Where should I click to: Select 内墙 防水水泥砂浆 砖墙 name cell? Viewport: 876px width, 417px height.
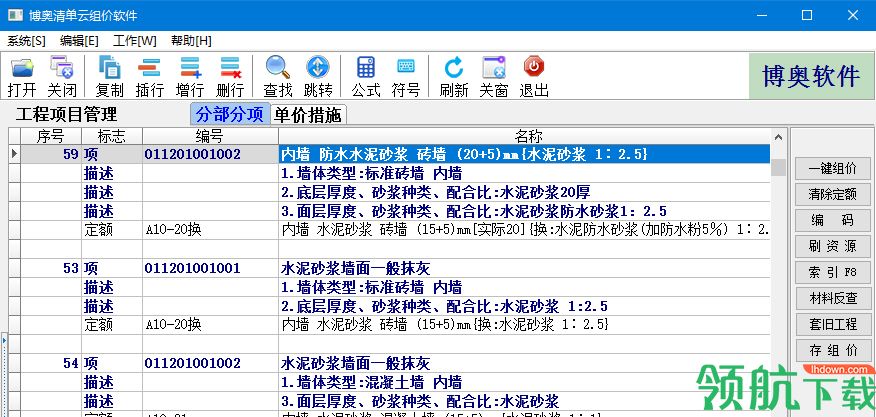point(525,154)
